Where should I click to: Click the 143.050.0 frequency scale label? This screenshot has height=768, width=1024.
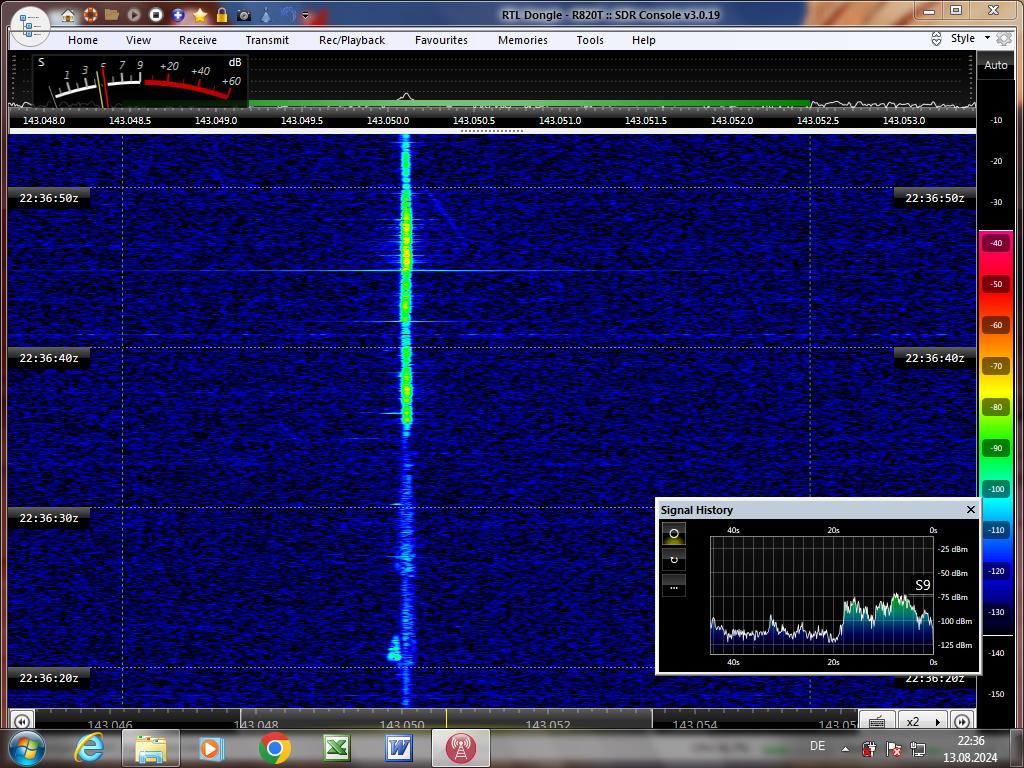[x=388, y=120]
